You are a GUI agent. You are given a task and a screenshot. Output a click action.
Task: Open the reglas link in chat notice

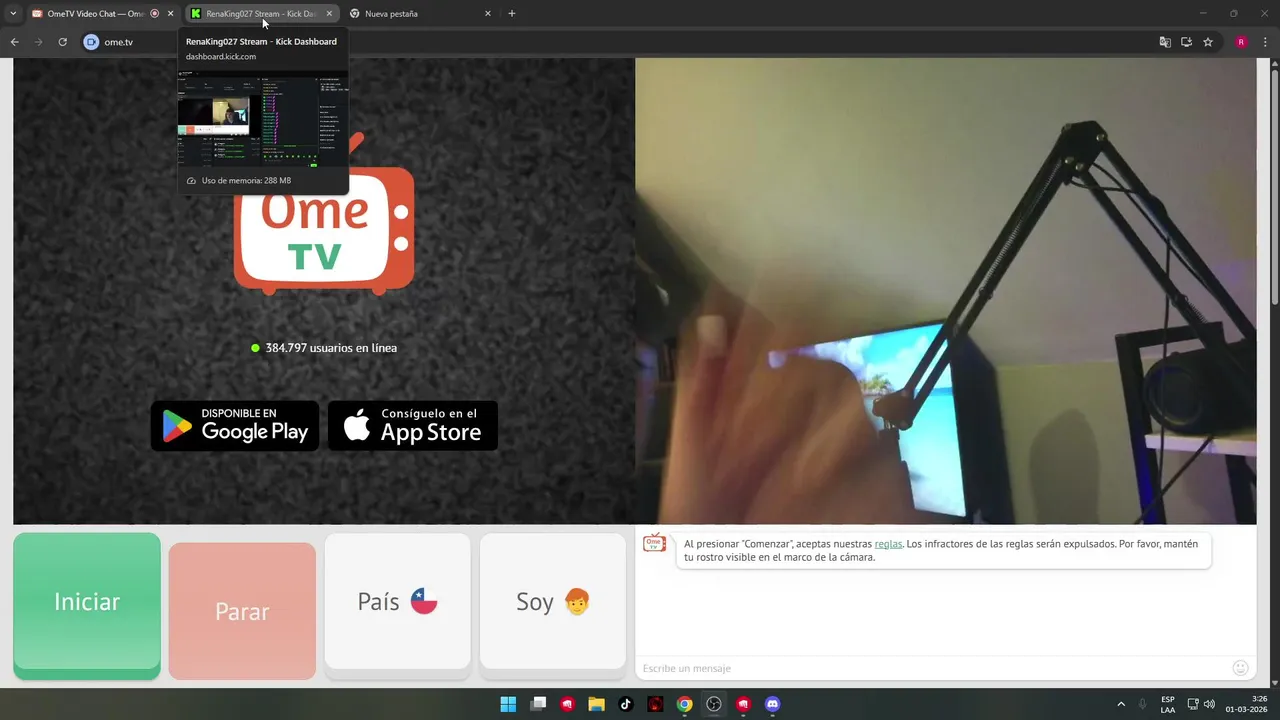(888, 544)
